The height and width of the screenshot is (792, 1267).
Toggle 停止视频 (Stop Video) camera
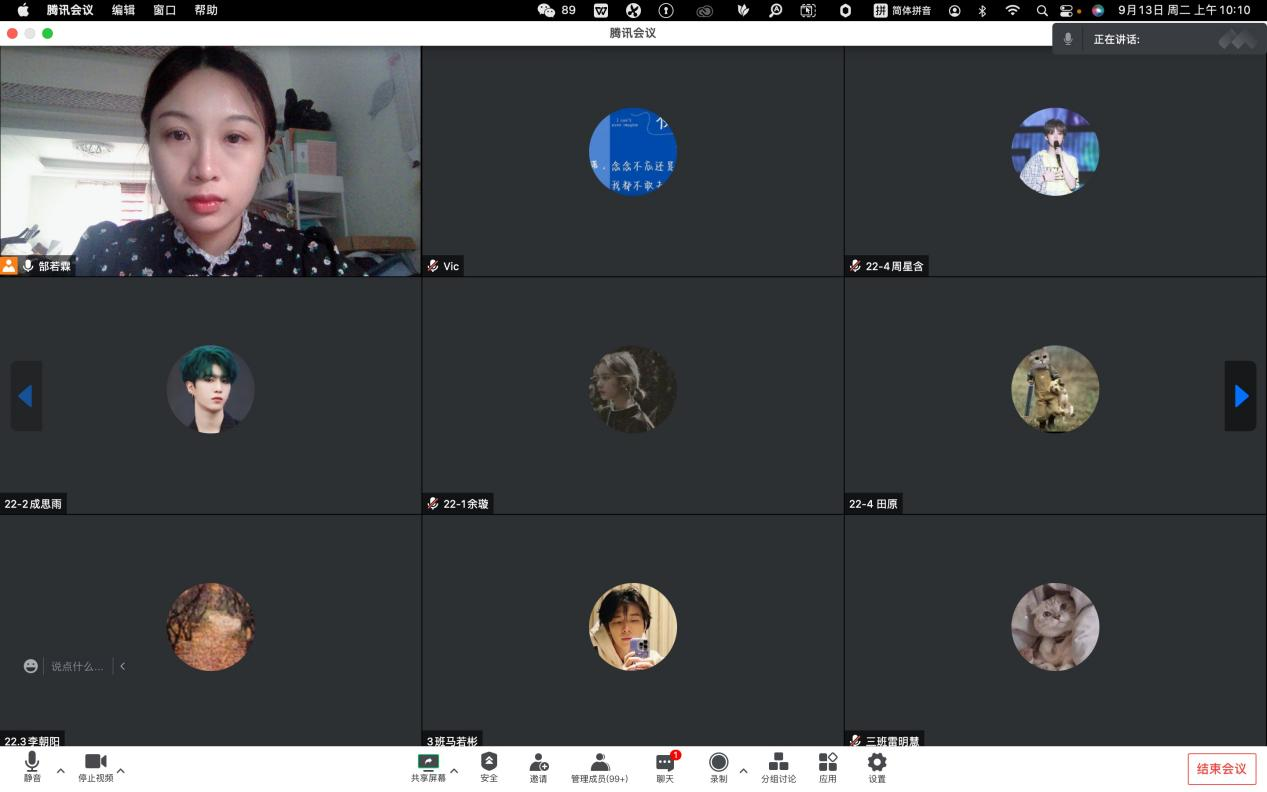pos(95,763)
